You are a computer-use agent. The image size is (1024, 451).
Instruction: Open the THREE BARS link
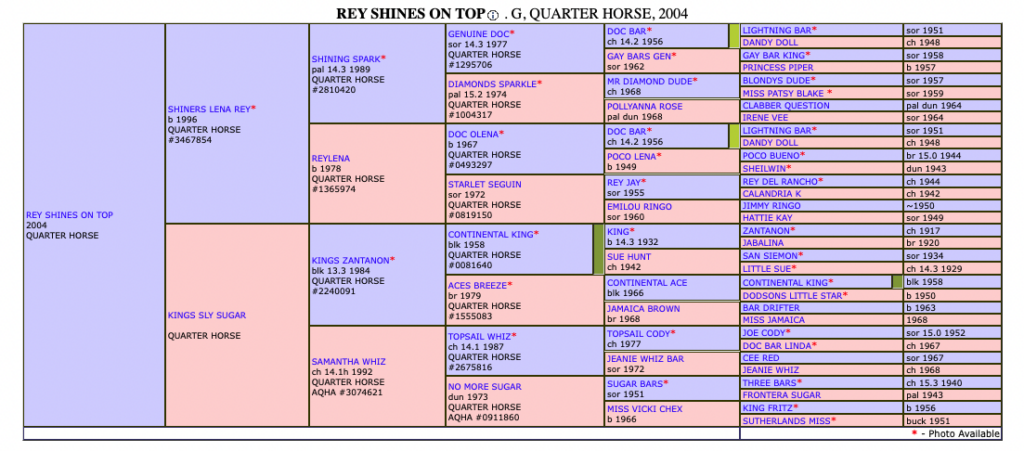769,382
